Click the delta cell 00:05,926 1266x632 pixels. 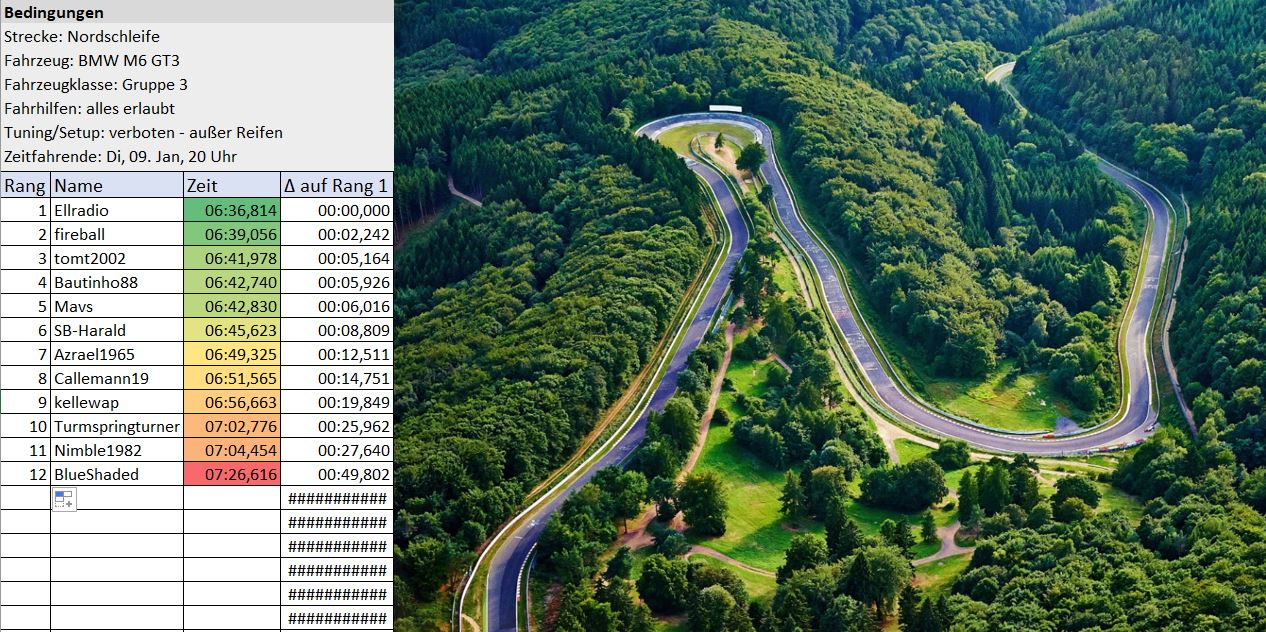[x=337, y=282]
